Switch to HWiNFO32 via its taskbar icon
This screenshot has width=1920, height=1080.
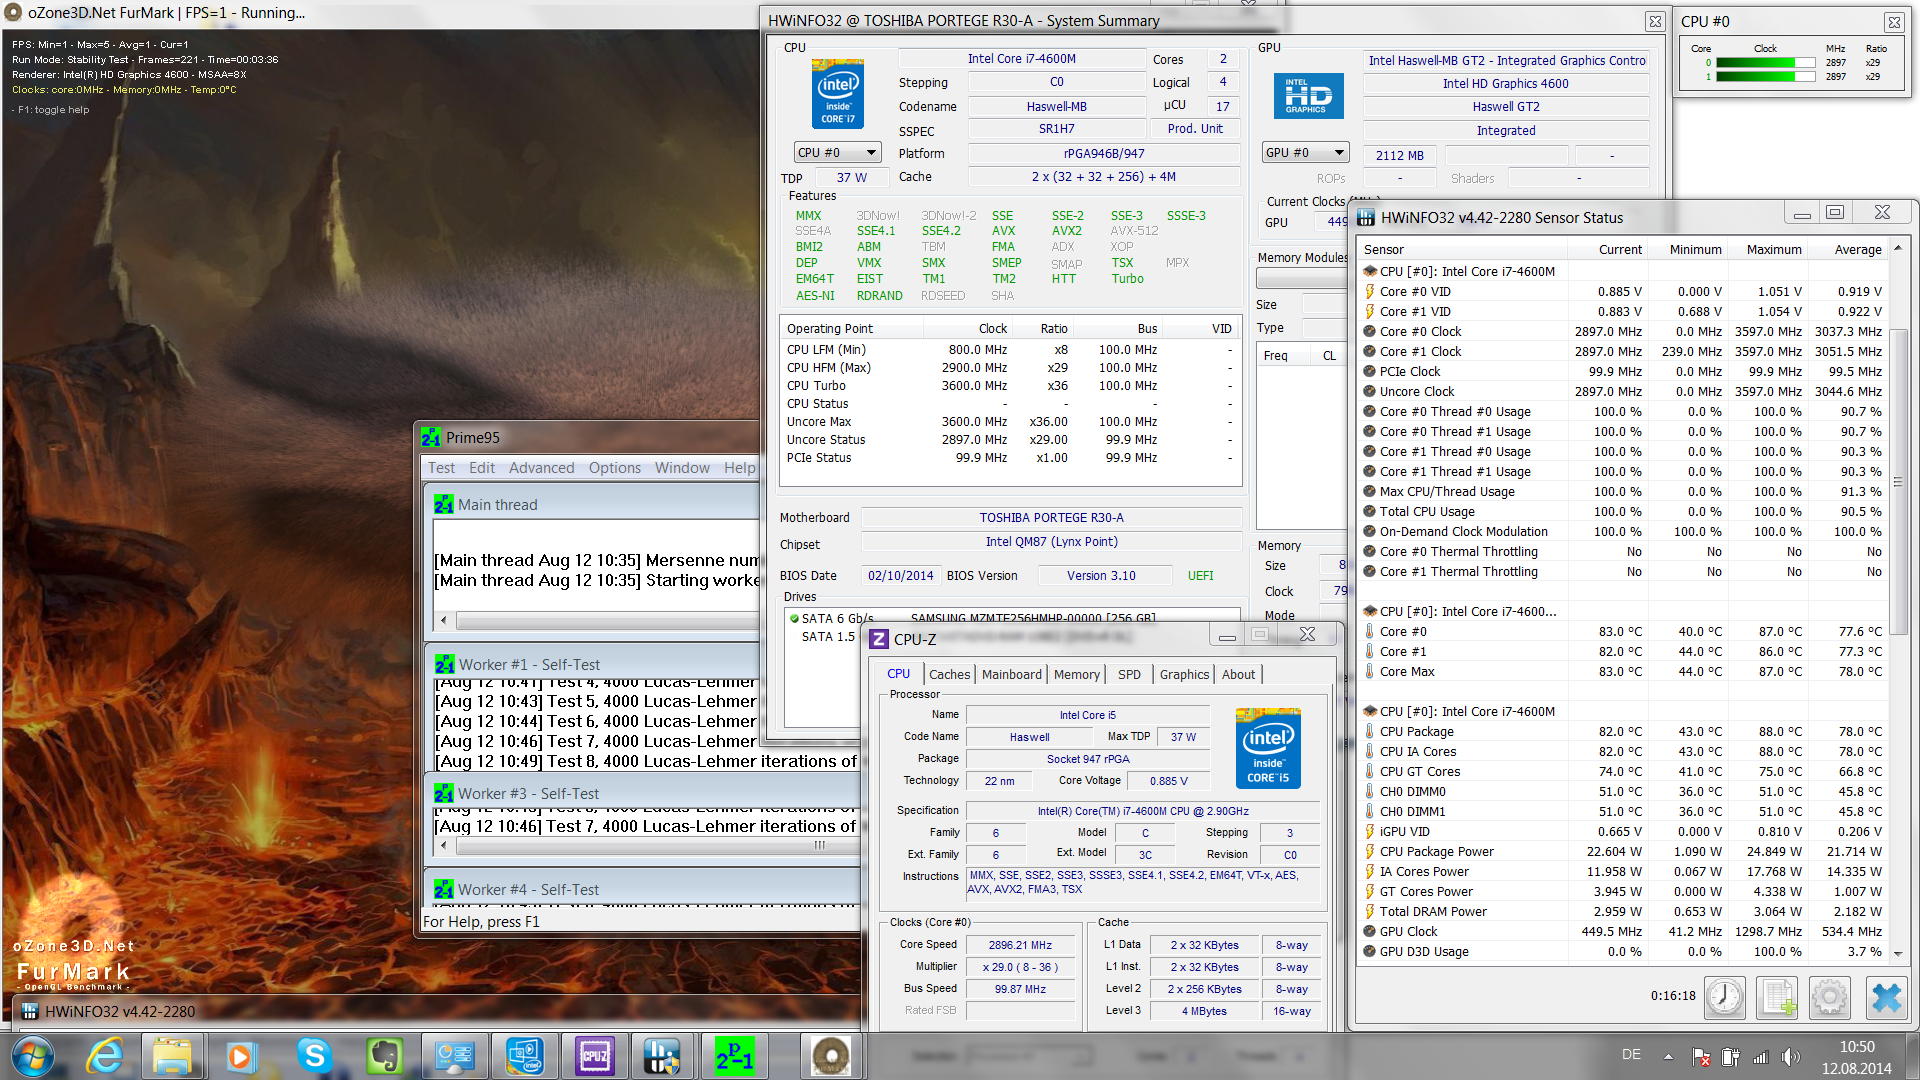(662, 1056)
